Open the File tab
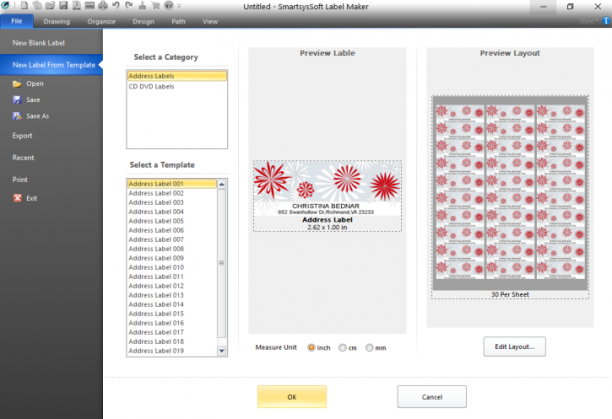Screen dimensions: 612x419 (17, 21)
